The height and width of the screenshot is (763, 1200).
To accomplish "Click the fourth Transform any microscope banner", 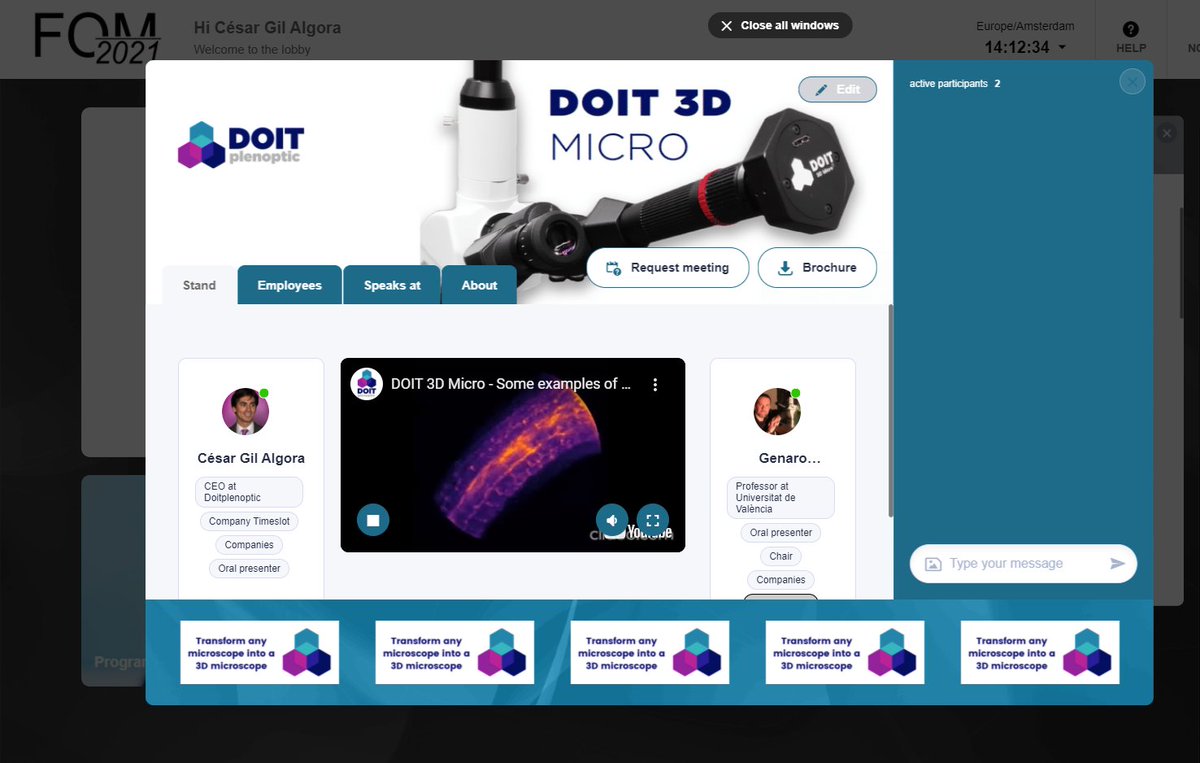I will click(845, 652).
